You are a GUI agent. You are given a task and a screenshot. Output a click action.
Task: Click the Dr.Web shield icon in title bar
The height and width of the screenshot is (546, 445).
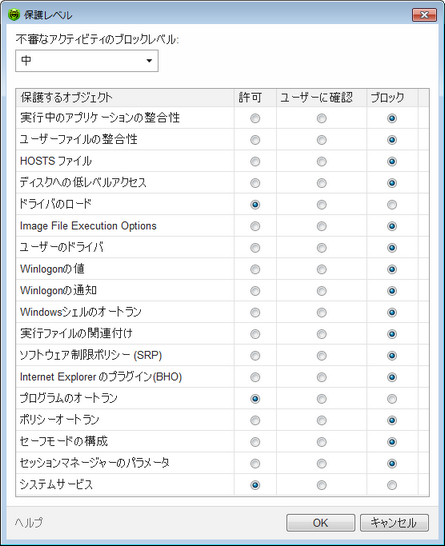[14, 15]
